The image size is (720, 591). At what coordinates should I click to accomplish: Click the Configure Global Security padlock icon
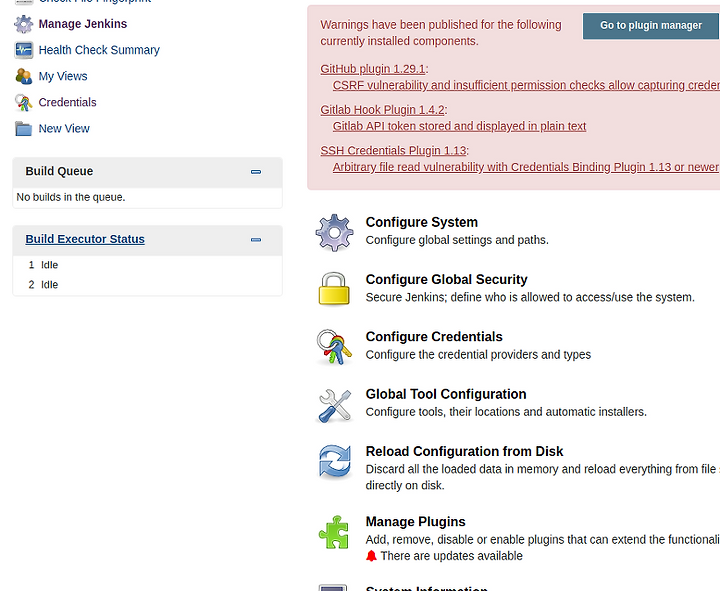334,289
